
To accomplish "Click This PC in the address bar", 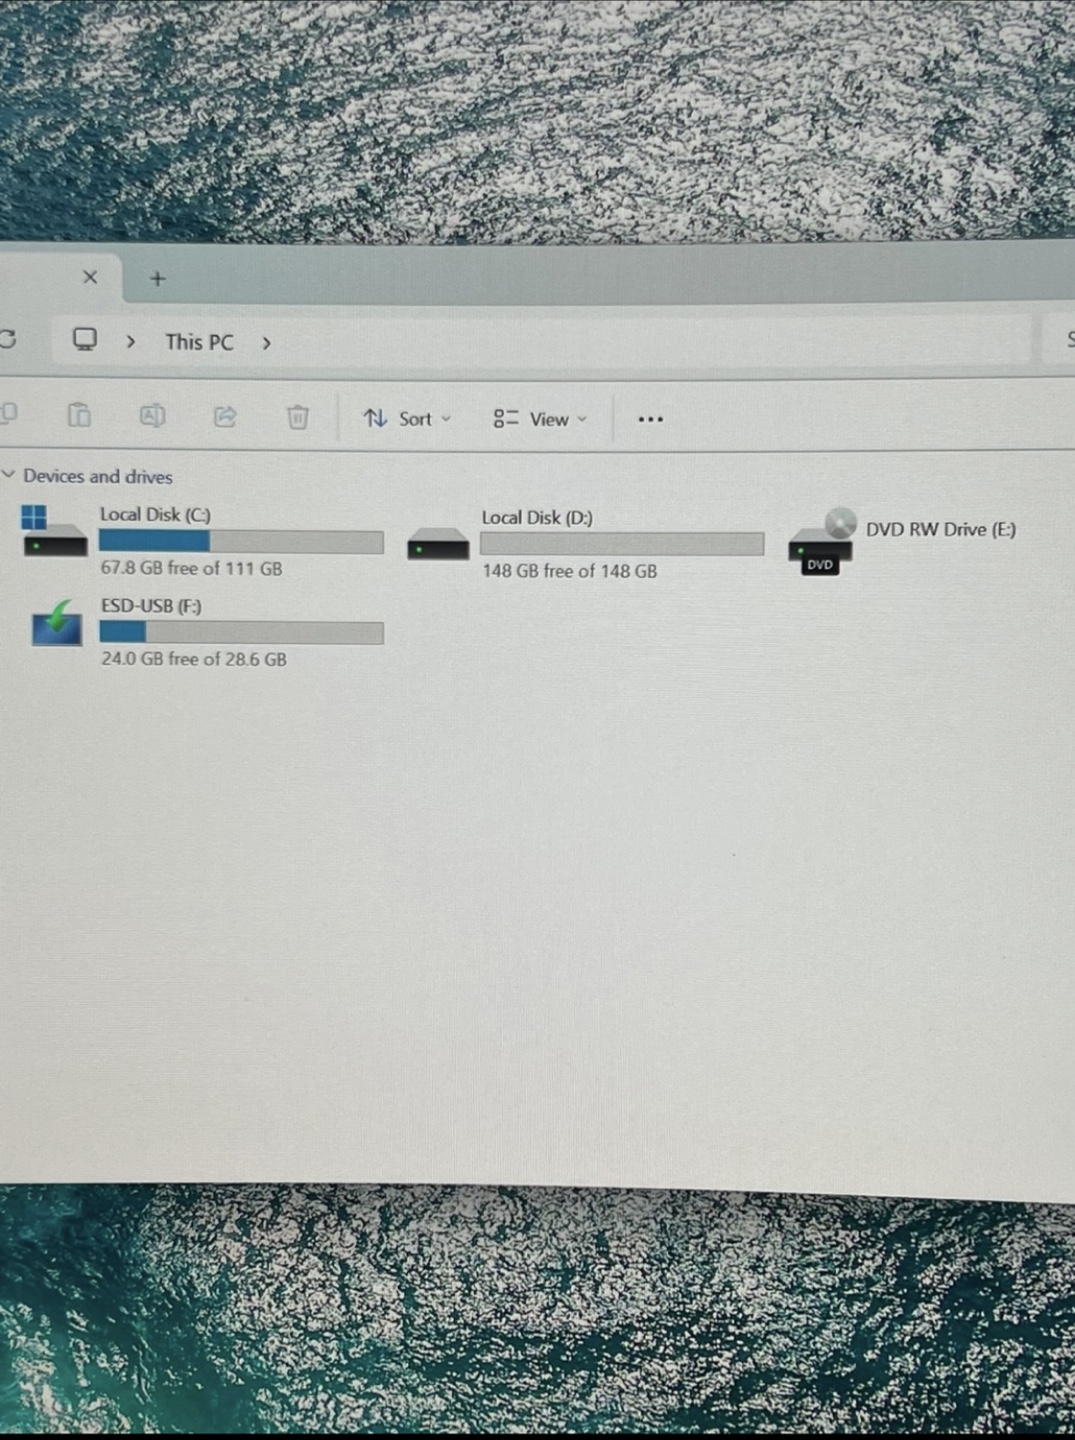I will (x=199, y=342).
